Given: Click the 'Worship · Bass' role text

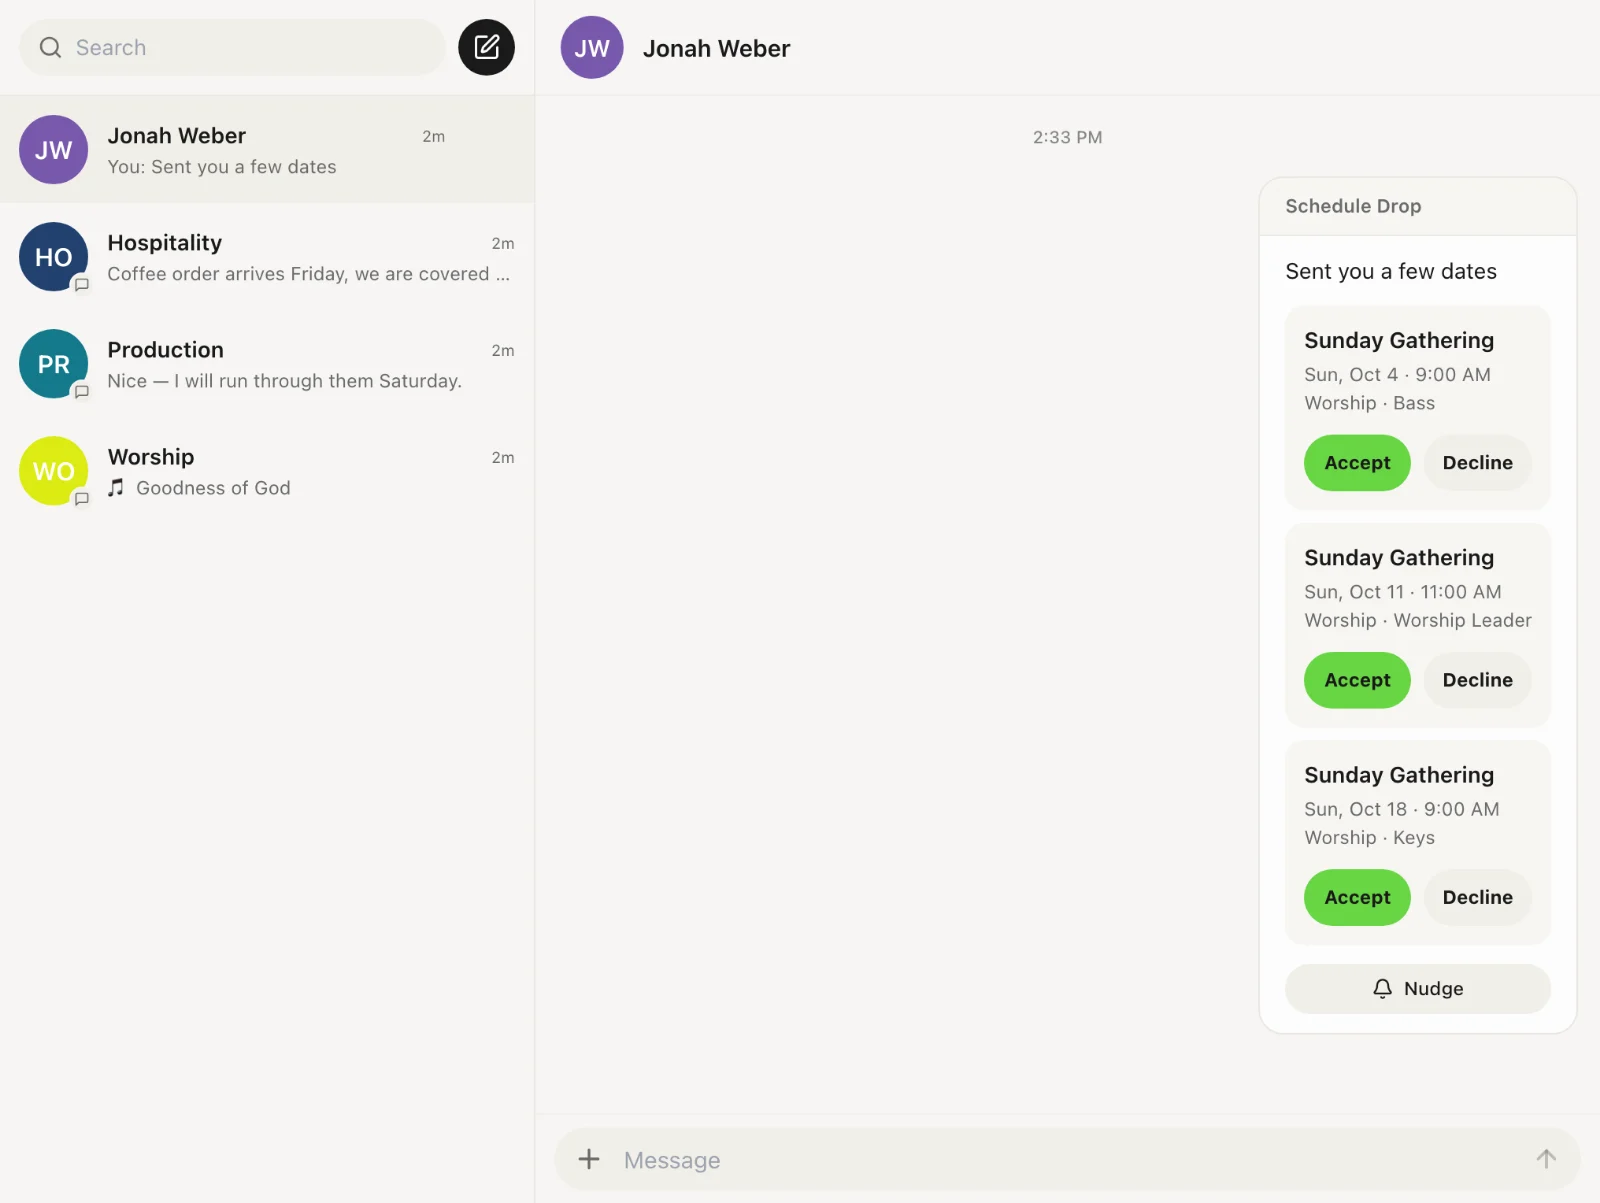Looking at the screenshot, I should [1369, 403].
